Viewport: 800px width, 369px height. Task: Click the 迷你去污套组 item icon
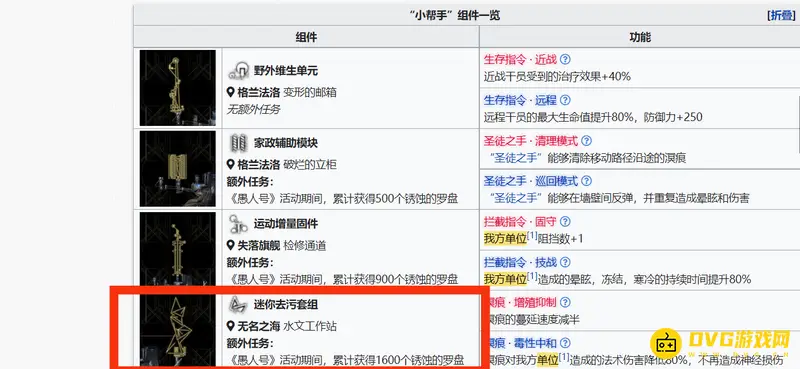pos(238,305)
